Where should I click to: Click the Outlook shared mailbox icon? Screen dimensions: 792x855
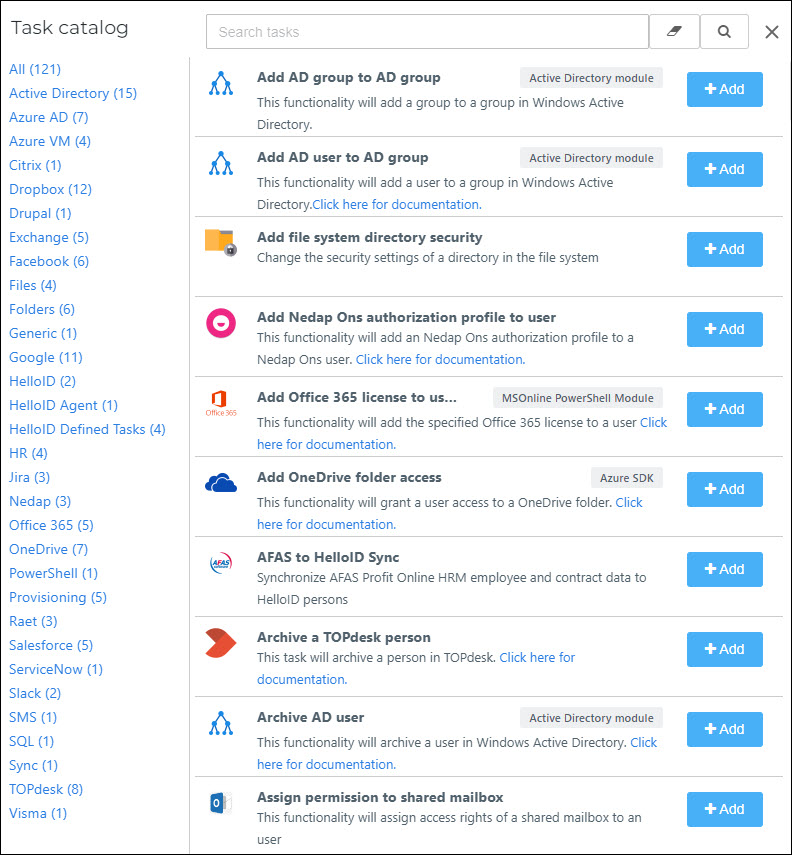[x=221, y=803]
